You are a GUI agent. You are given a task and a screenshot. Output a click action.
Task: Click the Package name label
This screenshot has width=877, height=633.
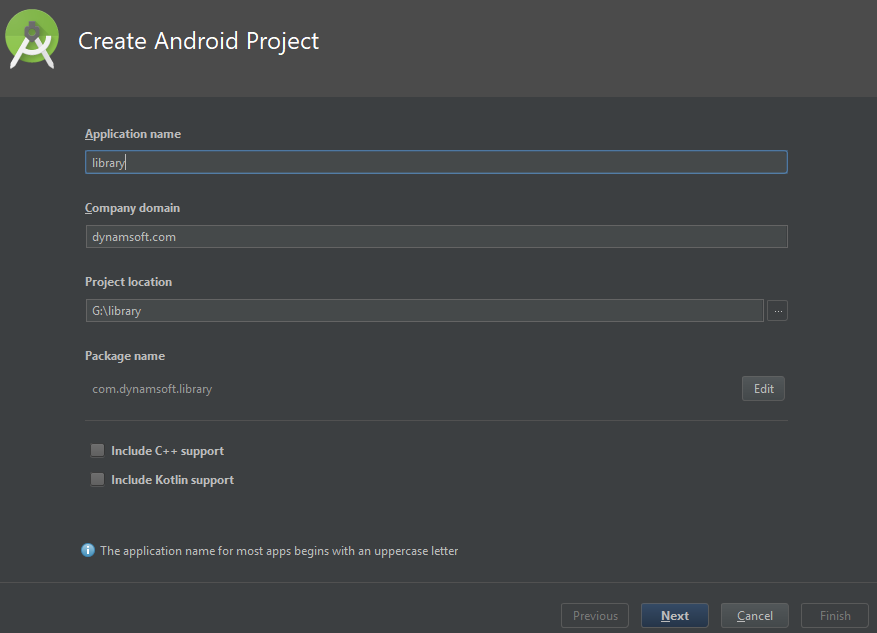(x=125, y=356)
